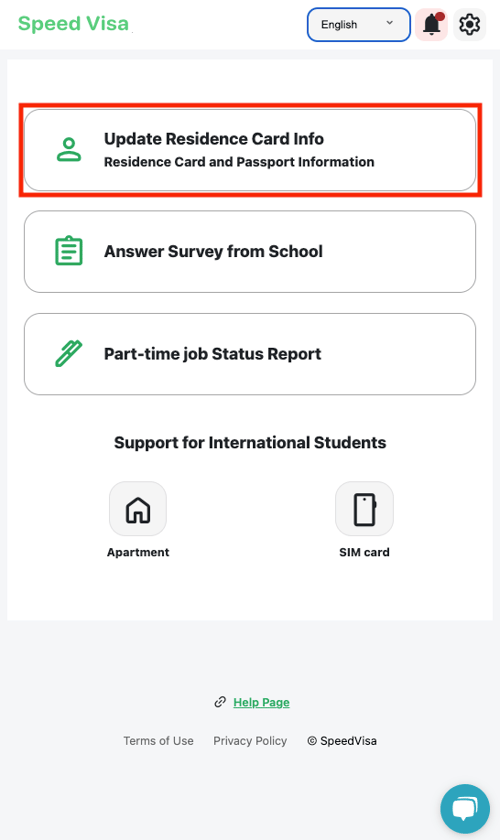Open the notifications bell
500x840 pixels.
(x=431, y=25)
